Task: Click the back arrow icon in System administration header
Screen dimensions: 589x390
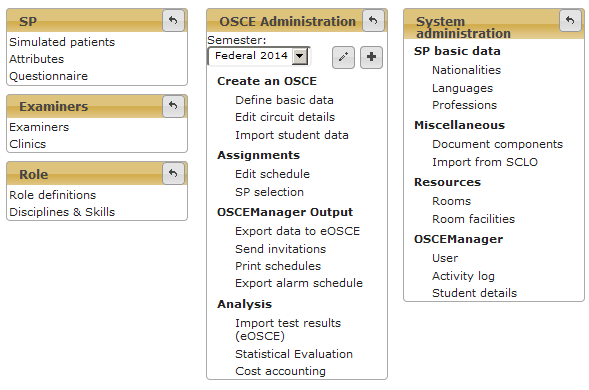Action: click(x=570, y=20)
